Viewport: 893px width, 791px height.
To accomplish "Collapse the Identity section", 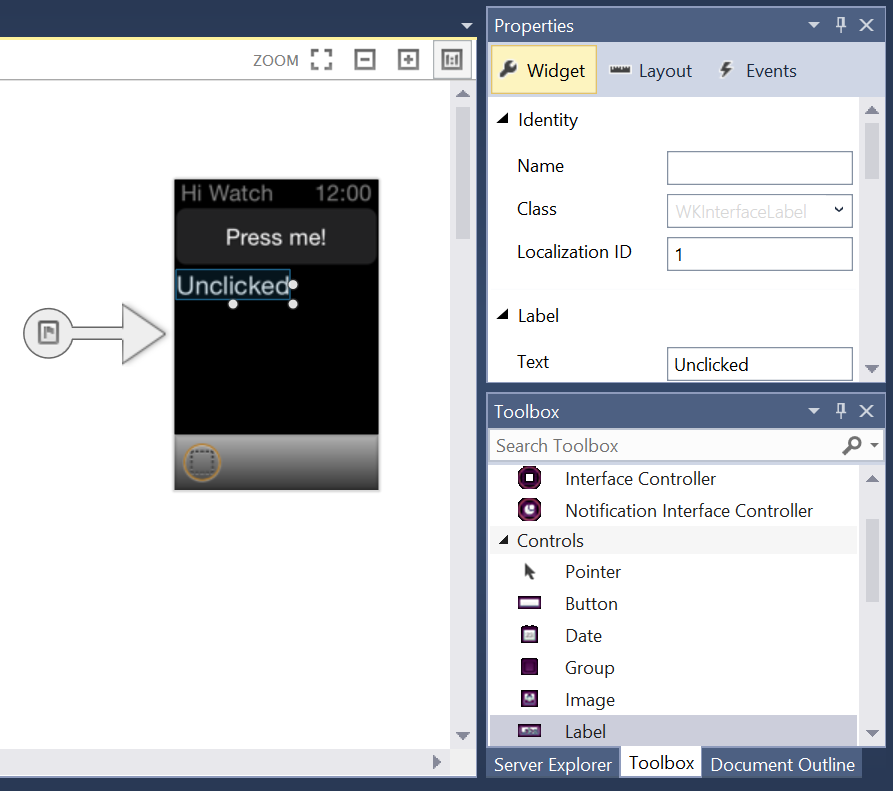I will click(x=503, y=118).
